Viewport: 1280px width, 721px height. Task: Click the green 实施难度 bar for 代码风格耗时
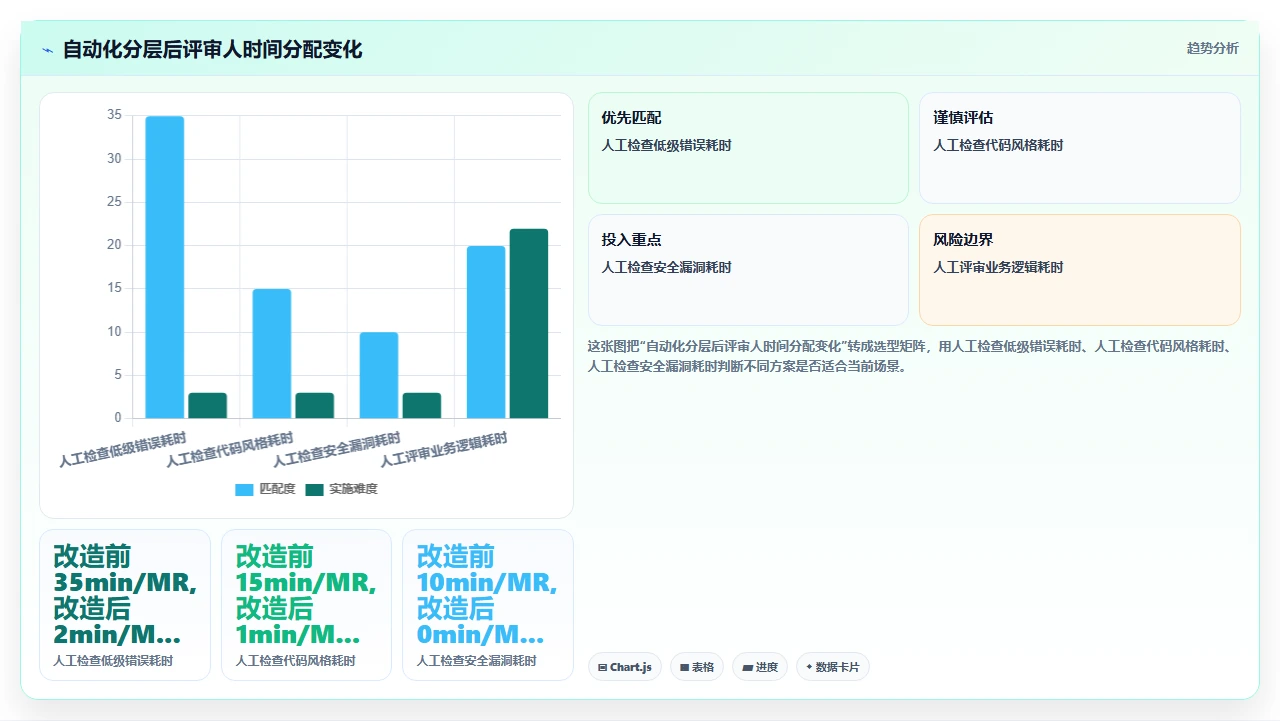click(x=315, y=405)
